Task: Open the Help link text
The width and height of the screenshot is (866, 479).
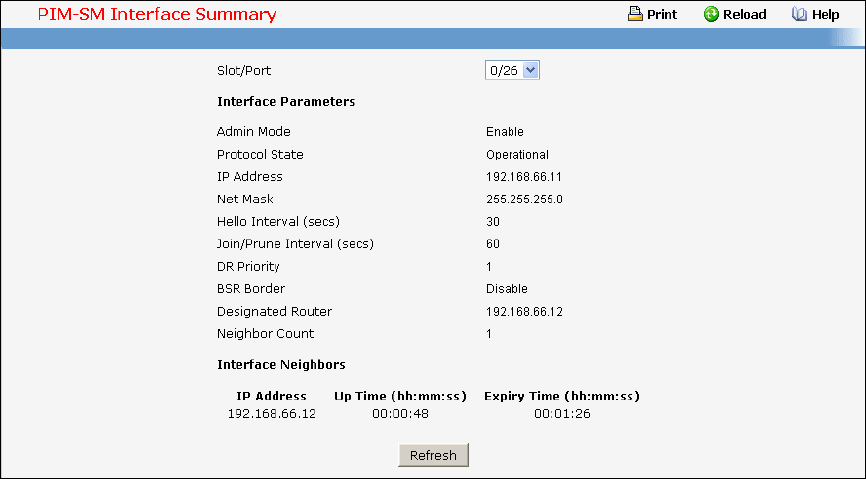Action: pyautogui.click(x=826, y=14)
